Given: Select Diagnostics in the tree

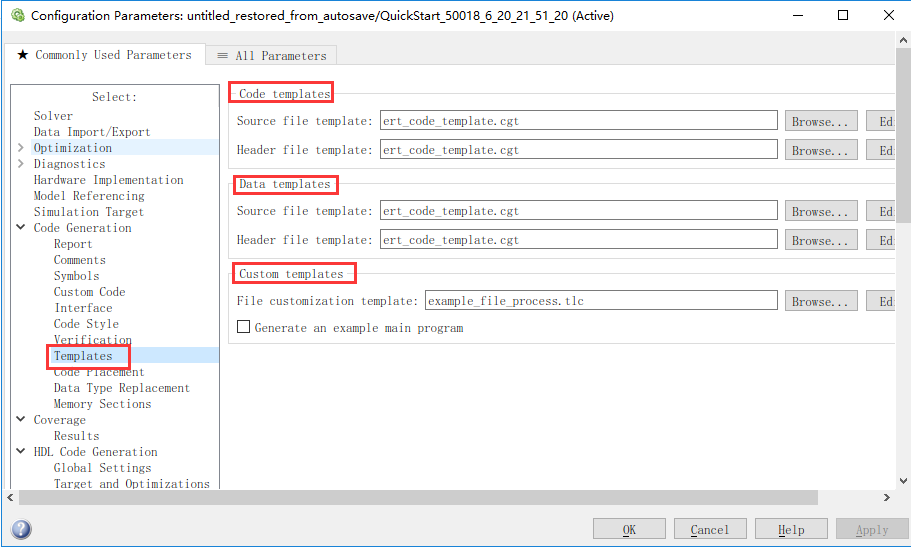Looking at the screenshot, I should [x=70, y=164].
